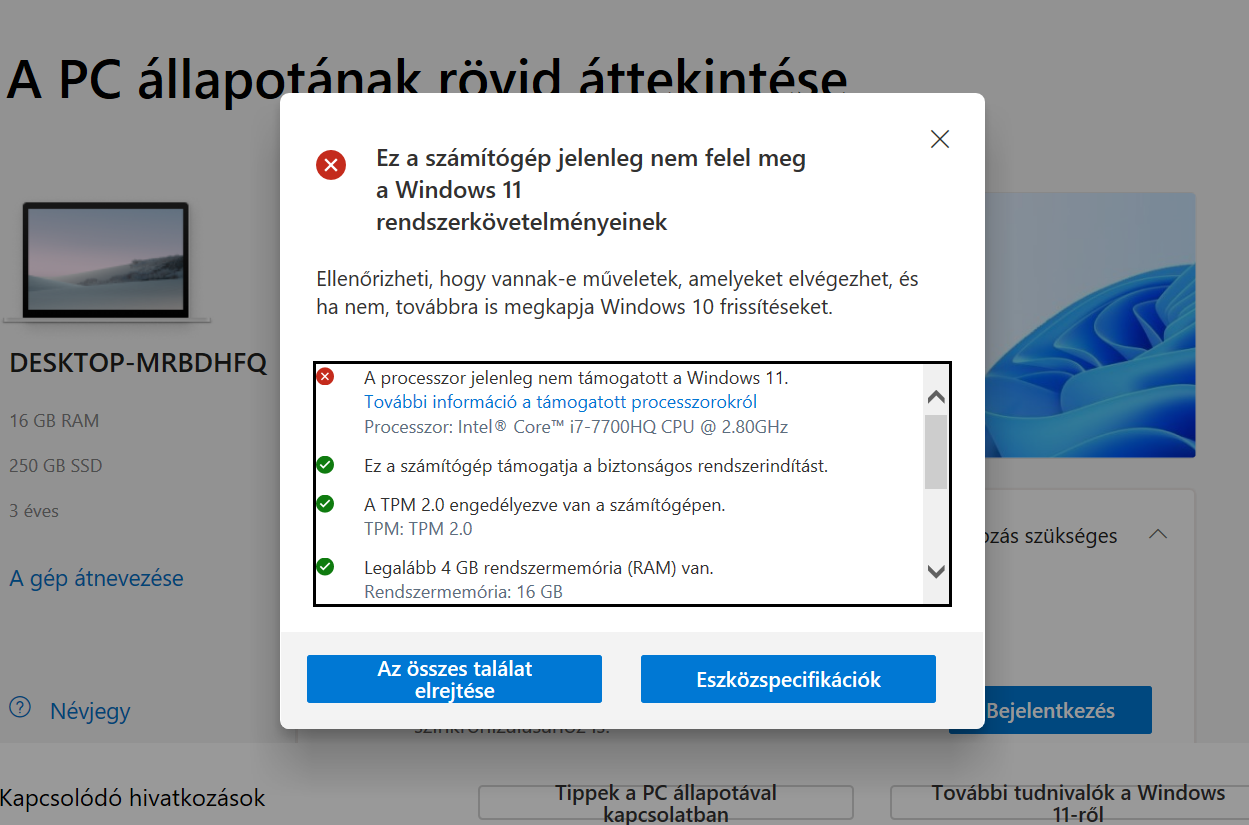Click the red error icon beside dialog title
The height and width of the screenshot is (825, 1249).
pos(331,164)
